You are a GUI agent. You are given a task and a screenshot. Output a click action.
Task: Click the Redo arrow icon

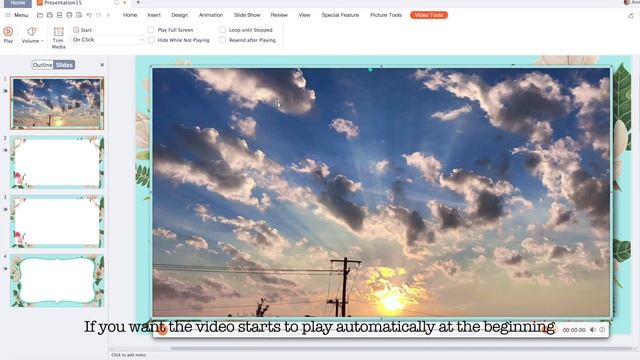(99, 15)
